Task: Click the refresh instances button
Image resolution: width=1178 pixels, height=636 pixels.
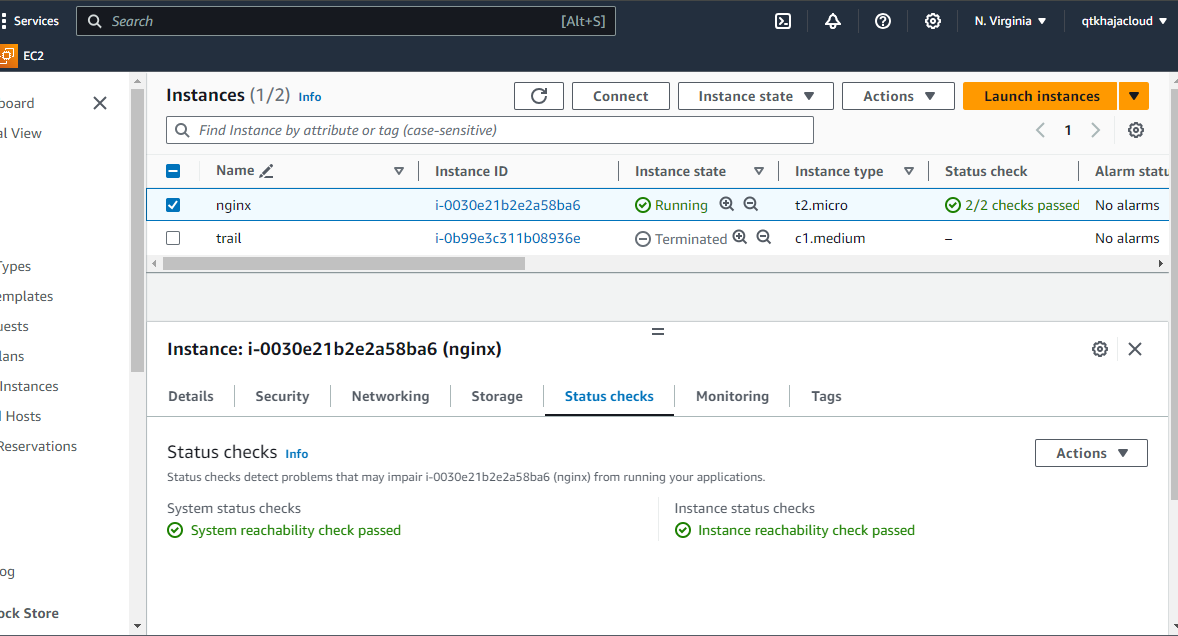Action: [539, 96]
